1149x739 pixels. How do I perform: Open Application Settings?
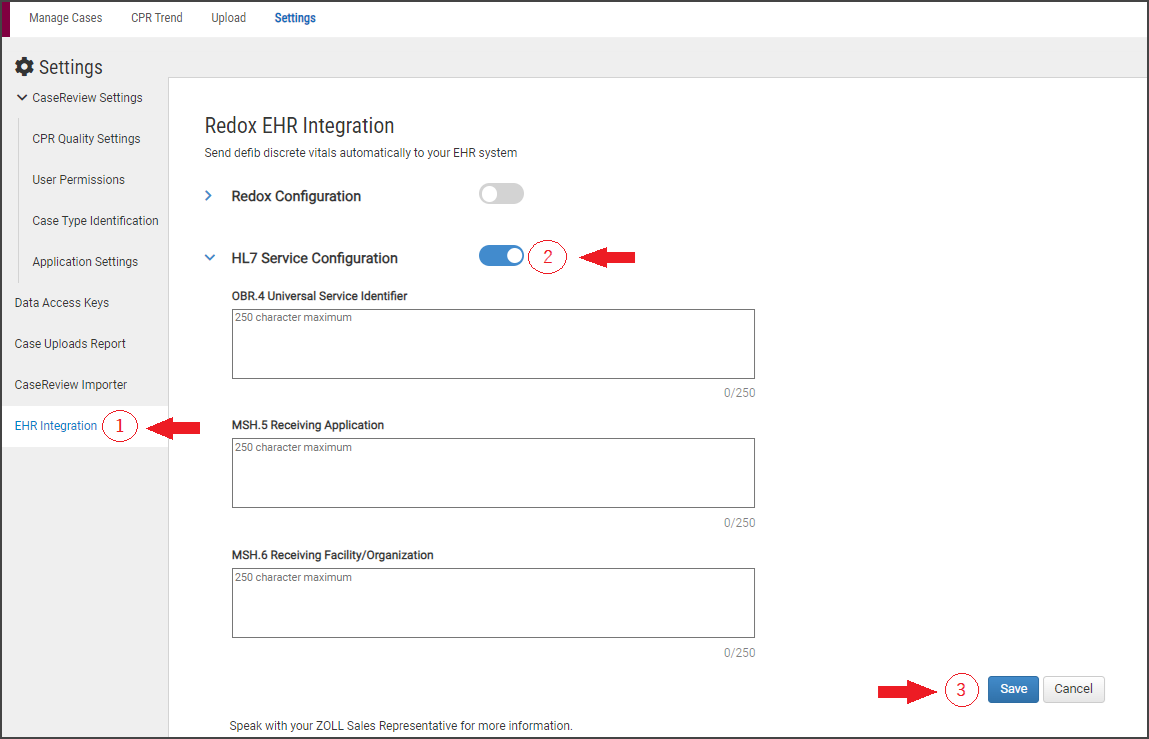click(x=85, y=262)
